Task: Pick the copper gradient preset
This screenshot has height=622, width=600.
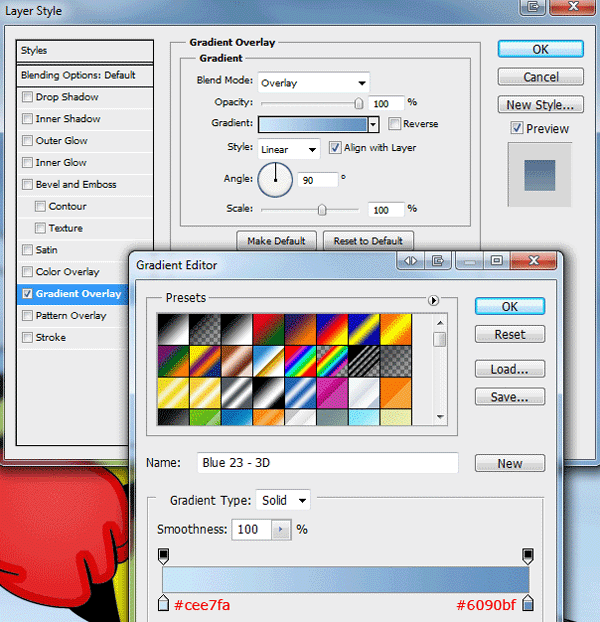Action: (237, 361)
